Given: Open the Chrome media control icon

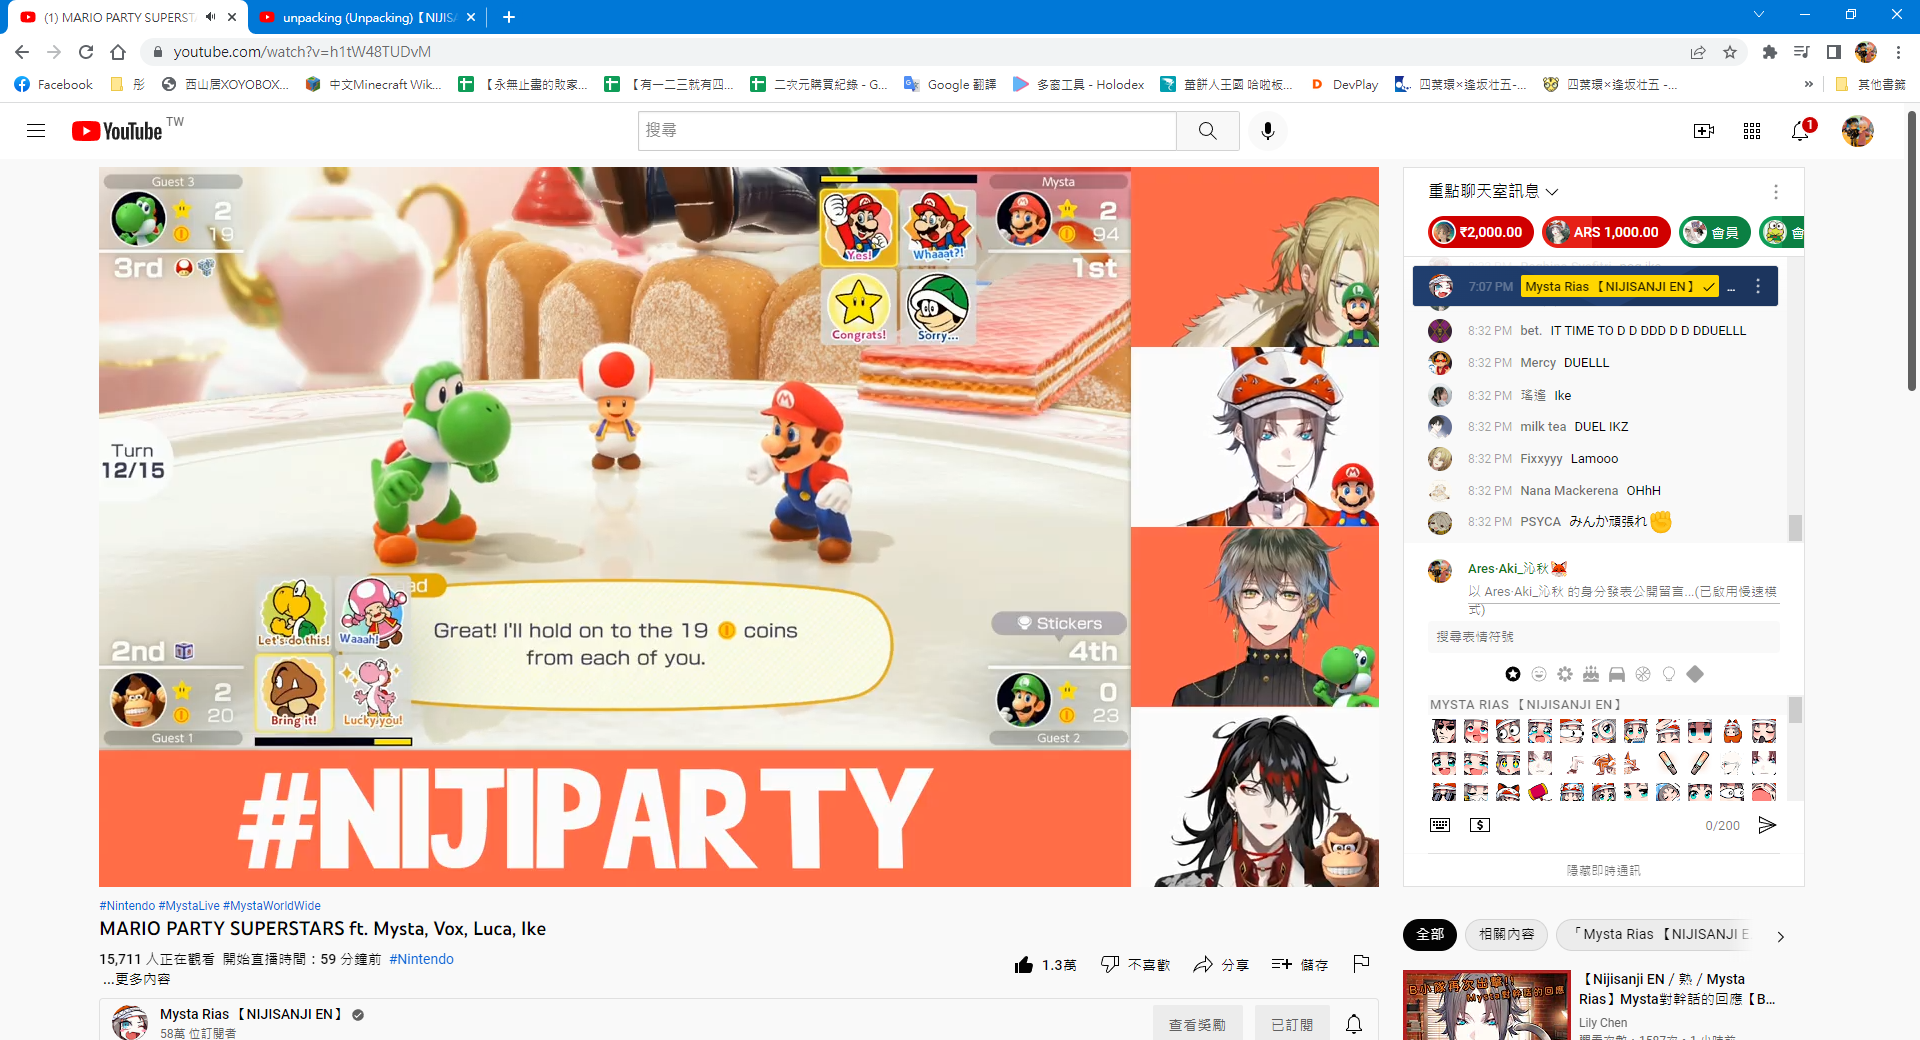Looking at the screenshot, I should 1802,52.
